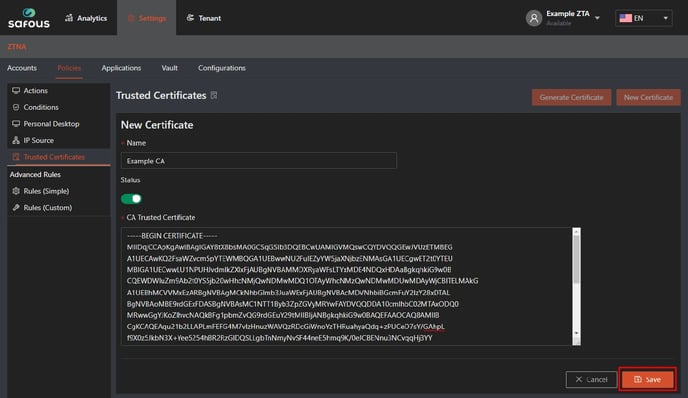Click the Rules (Custom) wrench icon
Viewport: 688px width, 398px height.
point(16,208)
